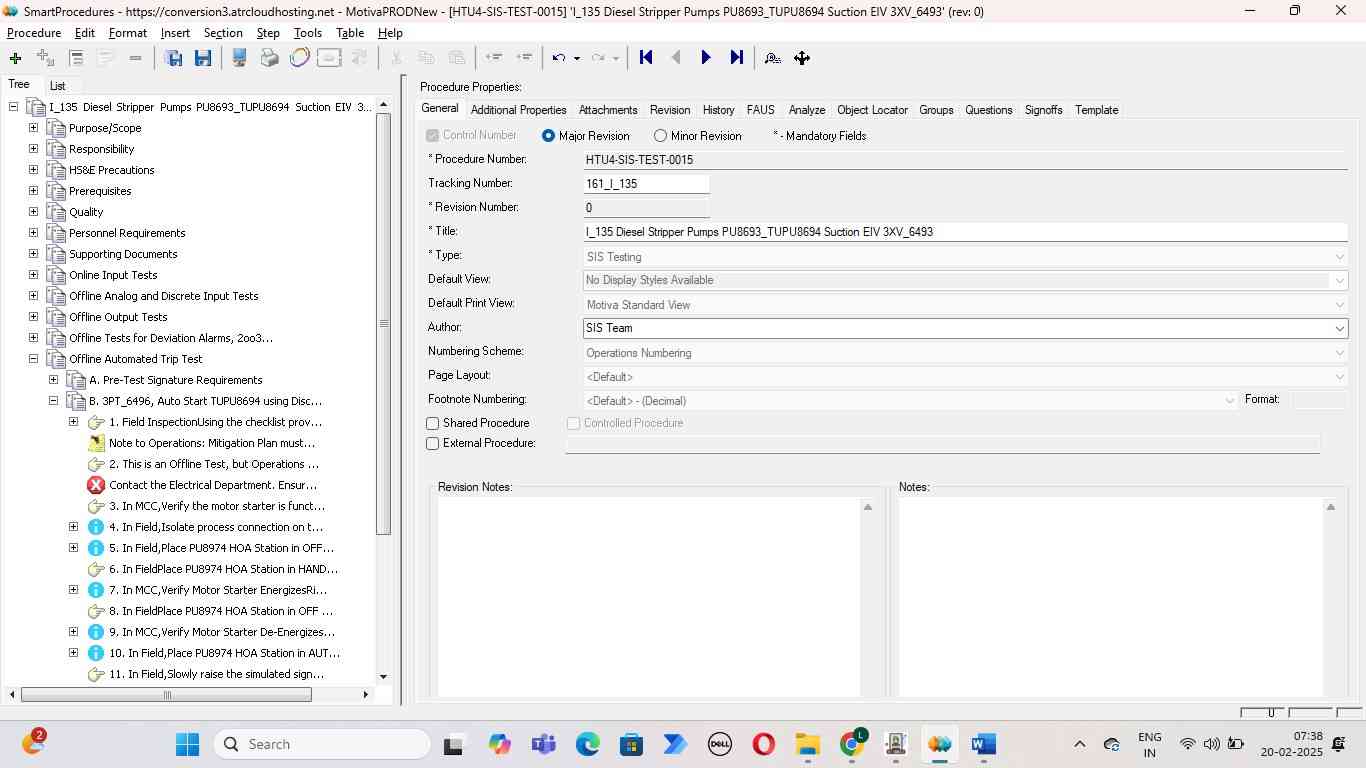Viewport: 1366px width, 768px height.
Task: Check the External Procedure checkbox
Action: 433,444
